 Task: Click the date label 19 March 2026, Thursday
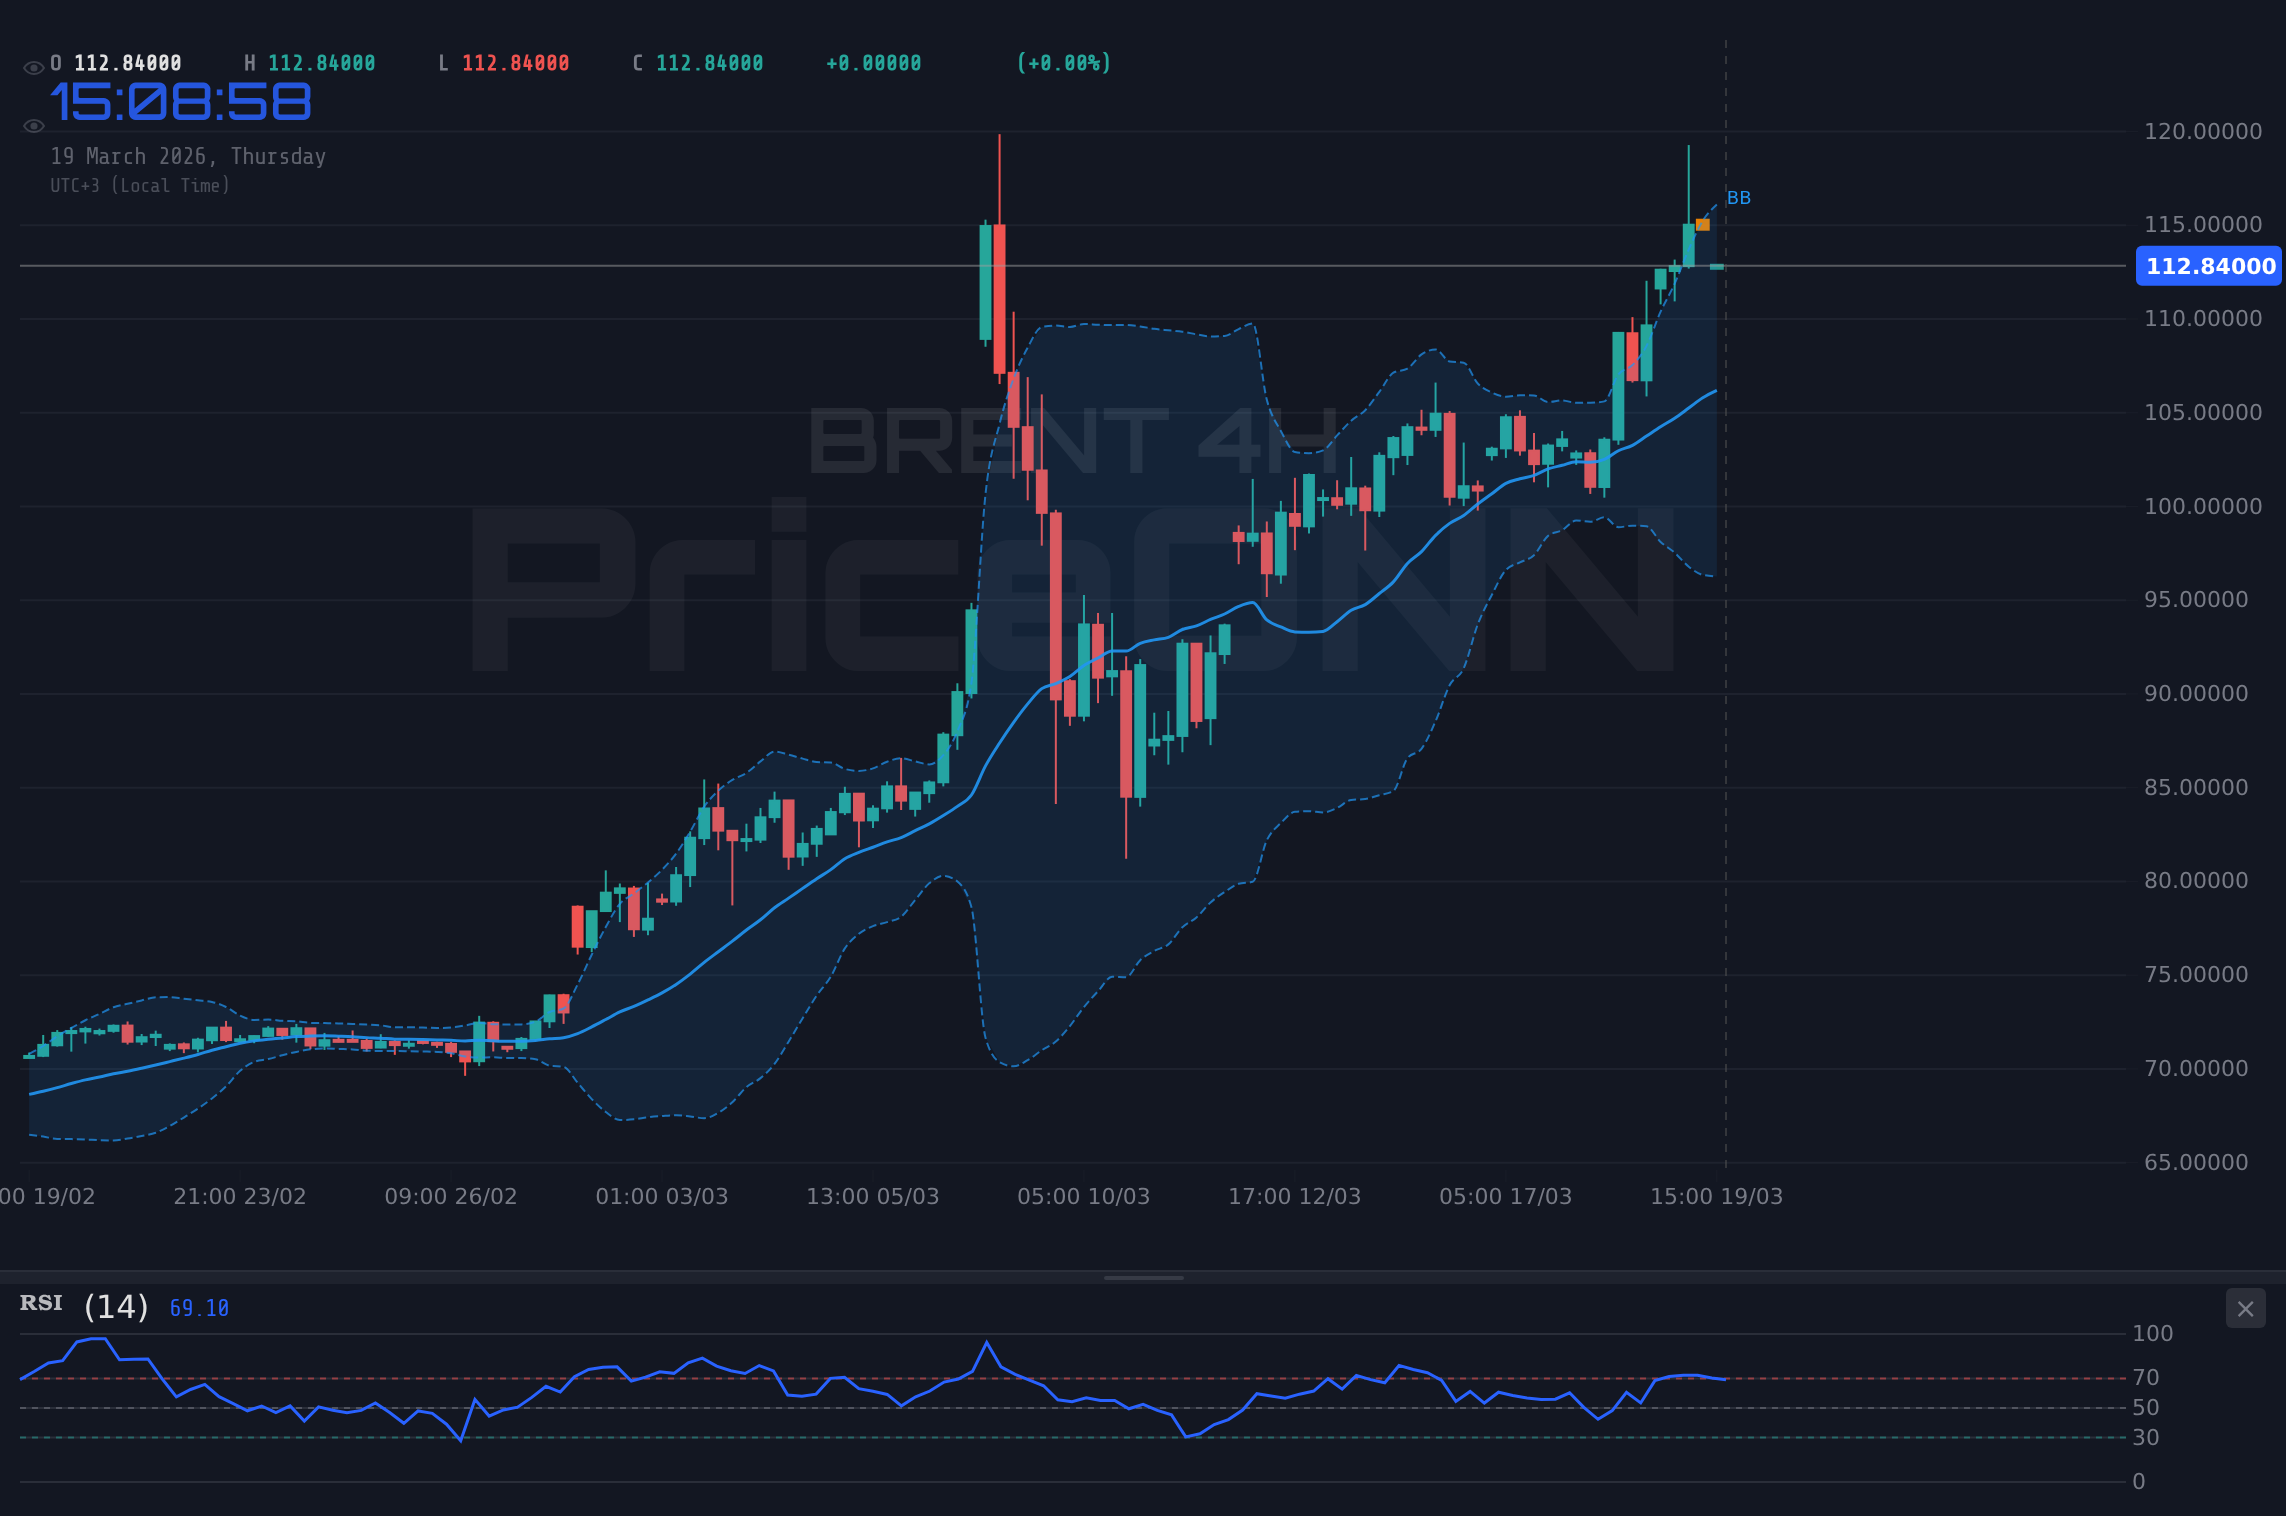point(189,156)
